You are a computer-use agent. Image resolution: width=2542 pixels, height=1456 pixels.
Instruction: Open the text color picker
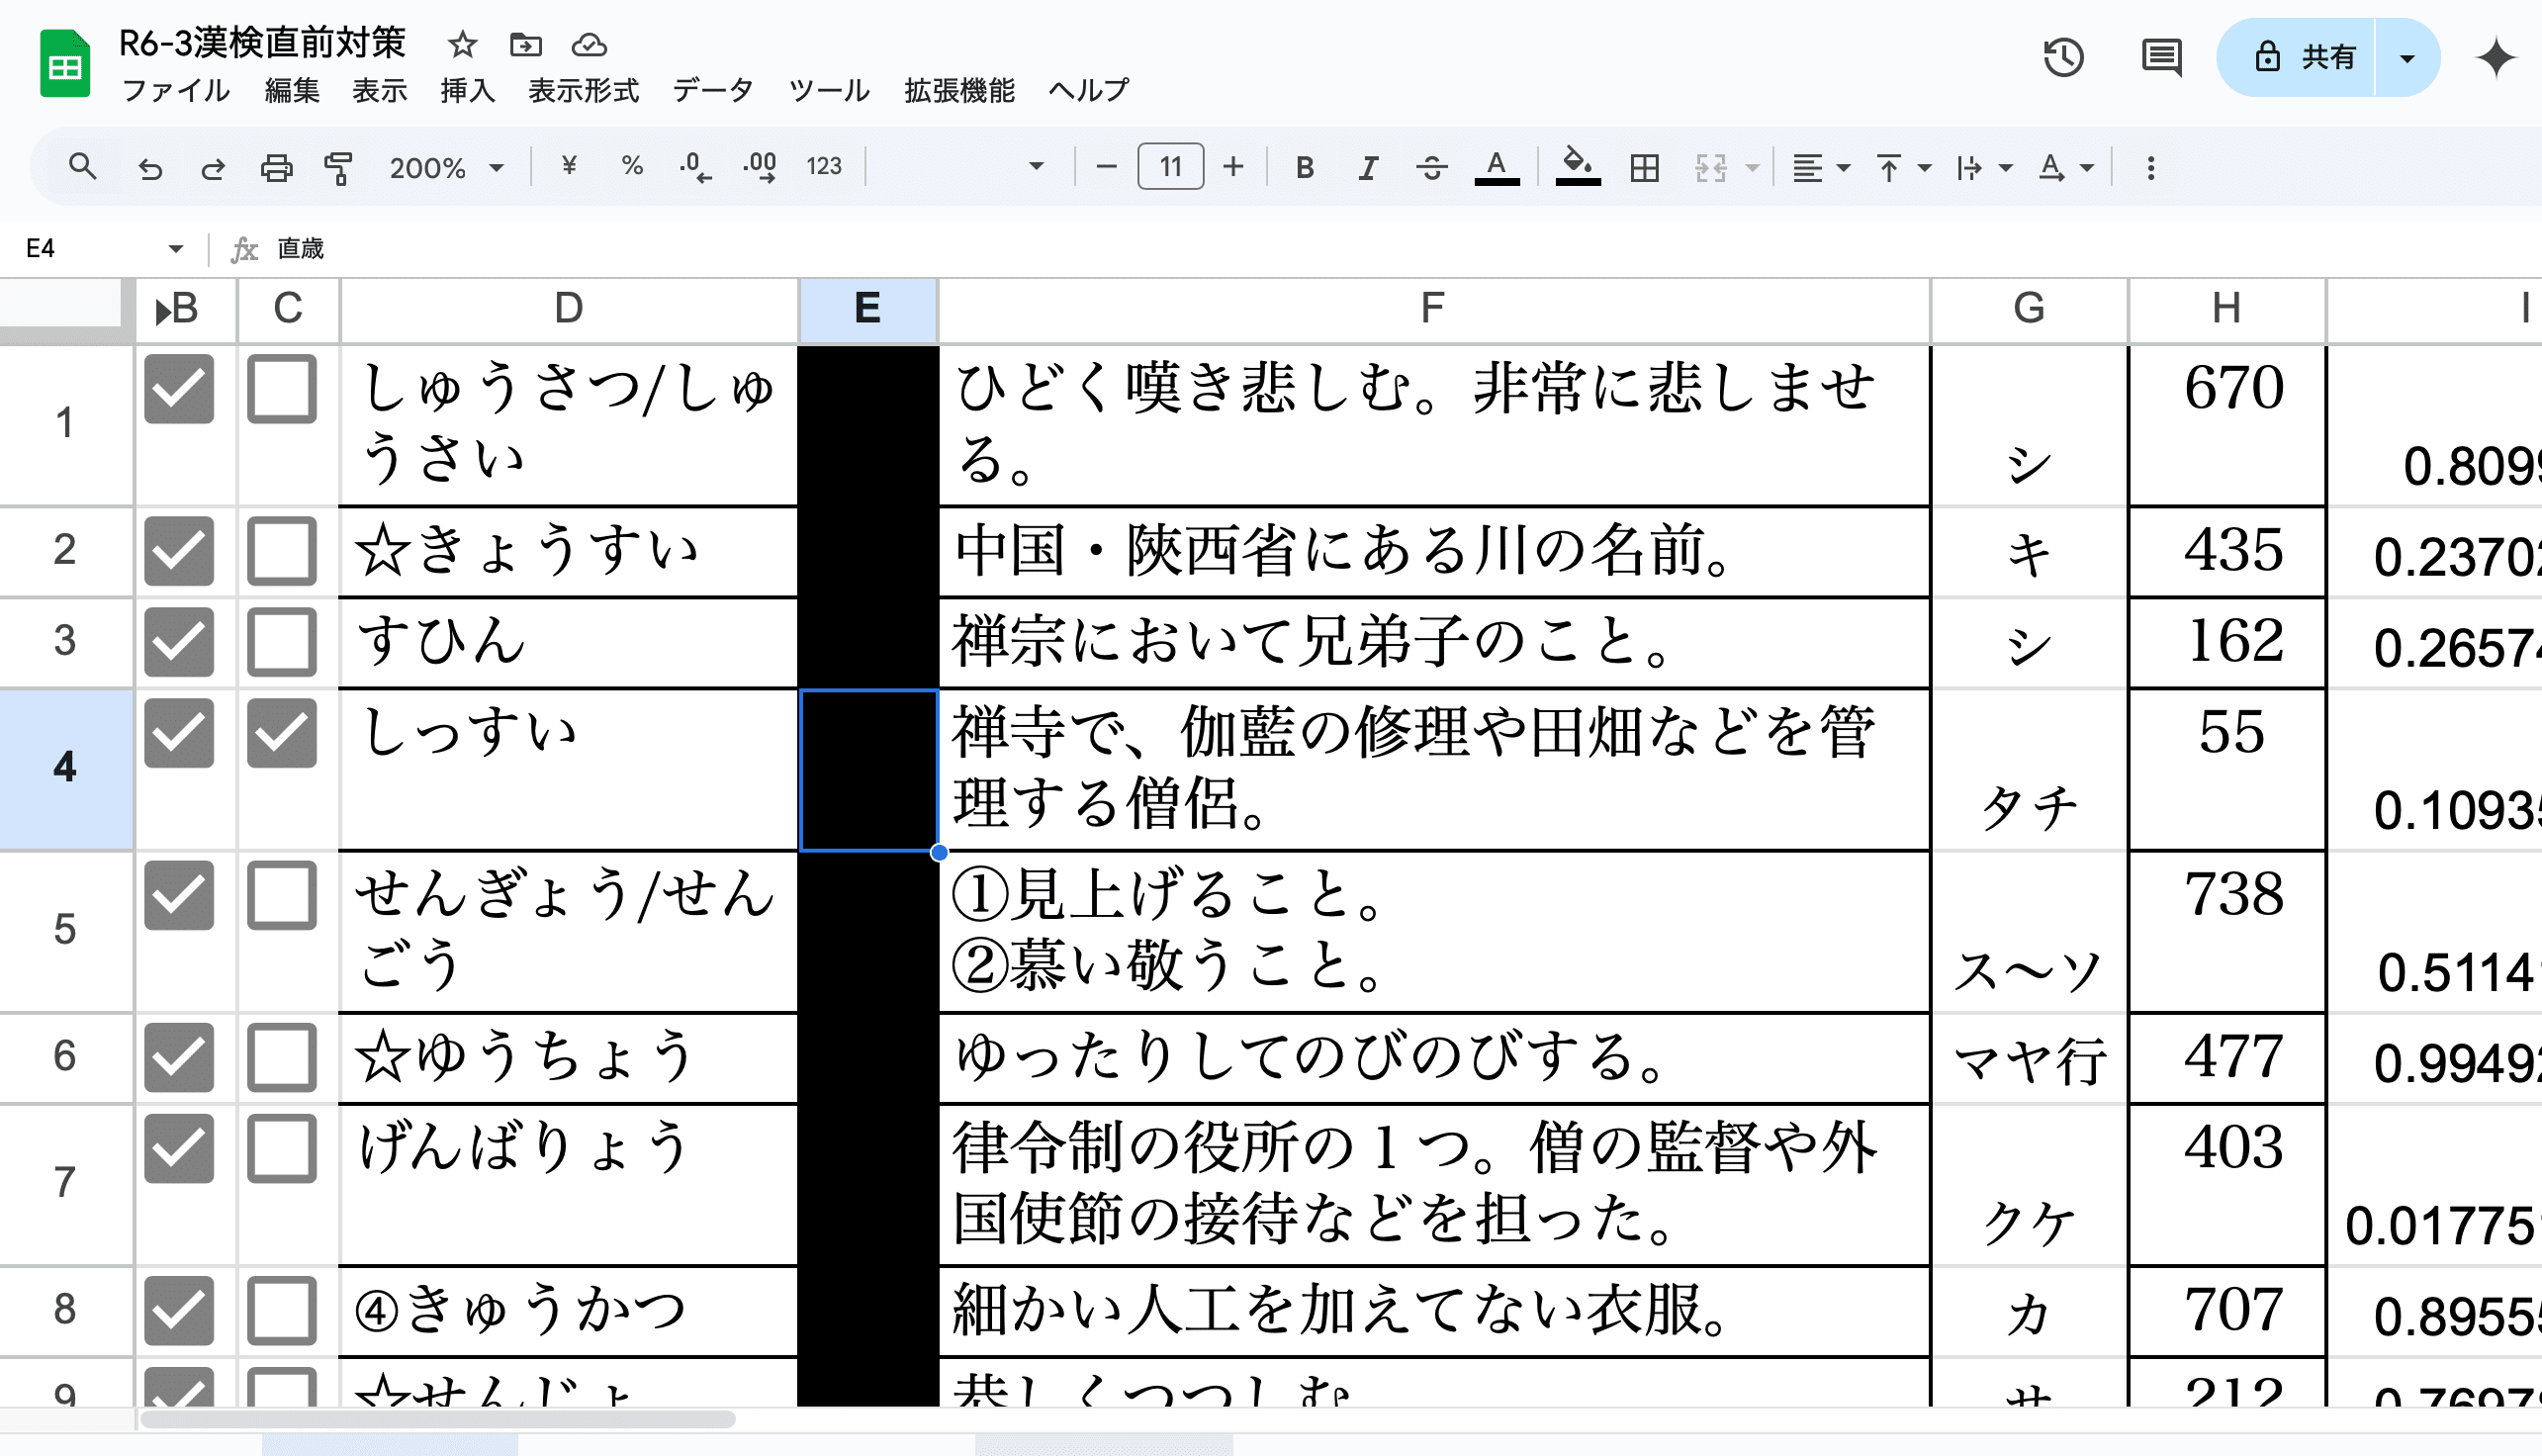(x=1496, y=167)
